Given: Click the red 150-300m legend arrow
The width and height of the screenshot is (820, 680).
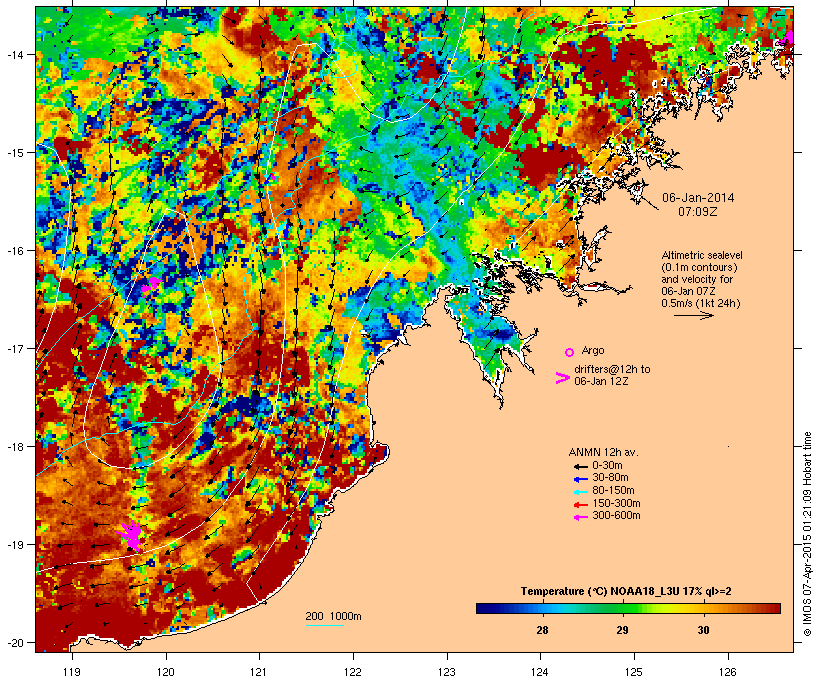Looking at the screenshot, I should coord(580,505).
